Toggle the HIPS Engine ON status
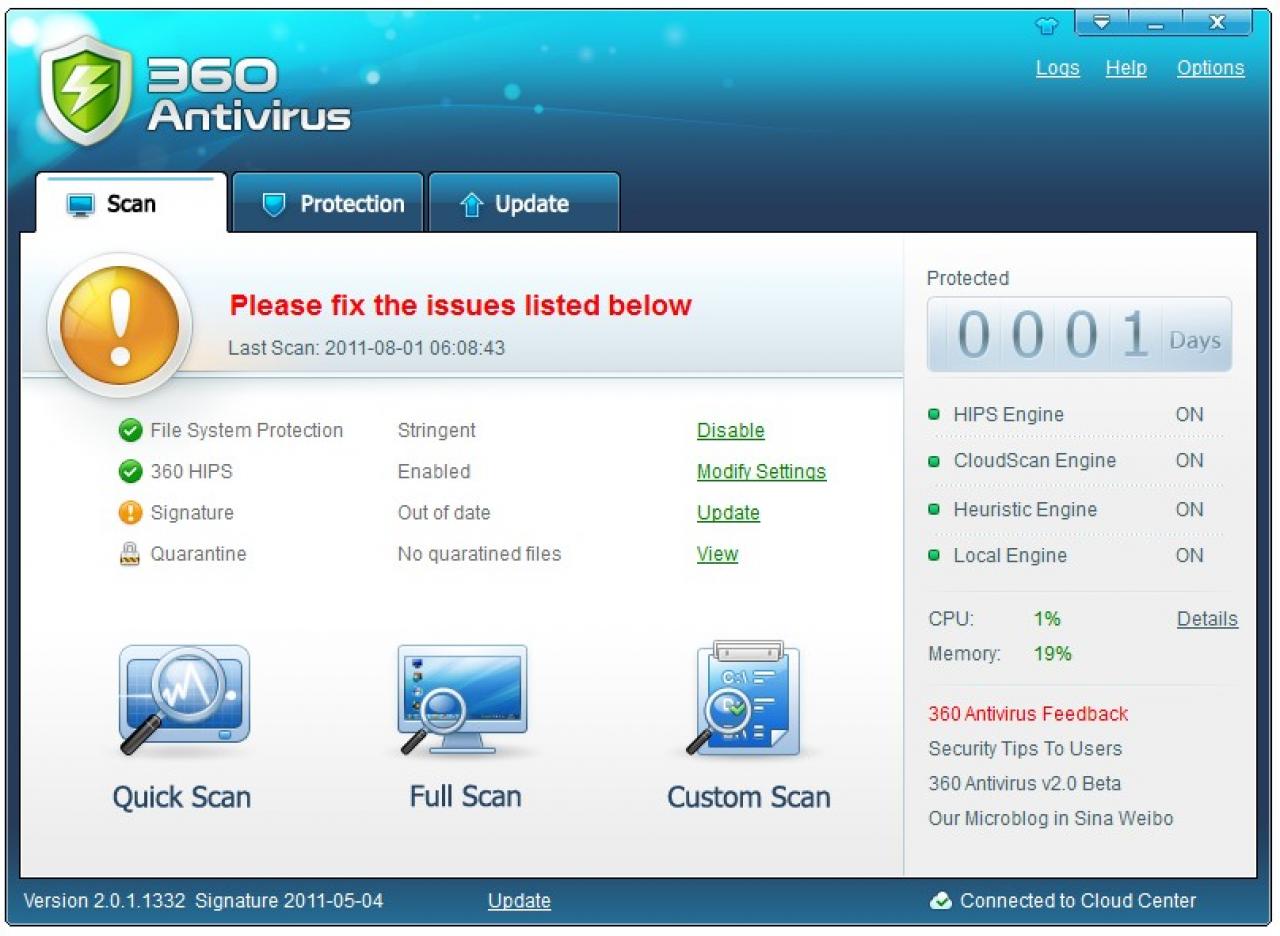This screenshot has width=1280, height=936. (1190, 414)
